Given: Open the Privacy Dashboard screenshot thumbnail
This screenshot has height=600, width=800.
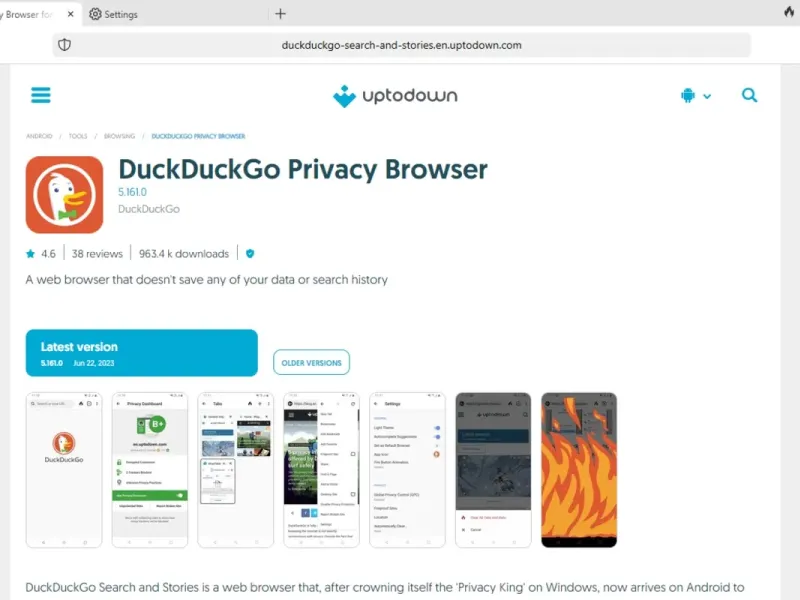Looking at the screenshot, I should (150, 470).
